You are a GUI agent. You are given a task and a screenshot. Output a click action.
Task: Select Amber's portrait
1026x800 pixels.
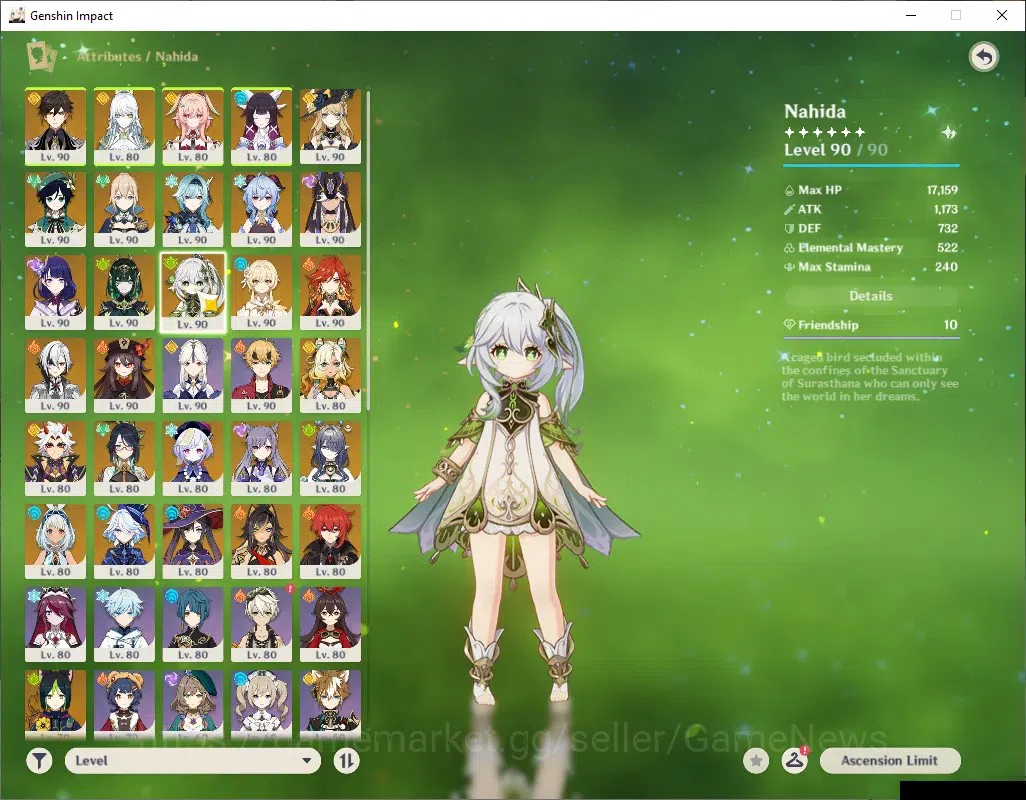tap(330, 625)
